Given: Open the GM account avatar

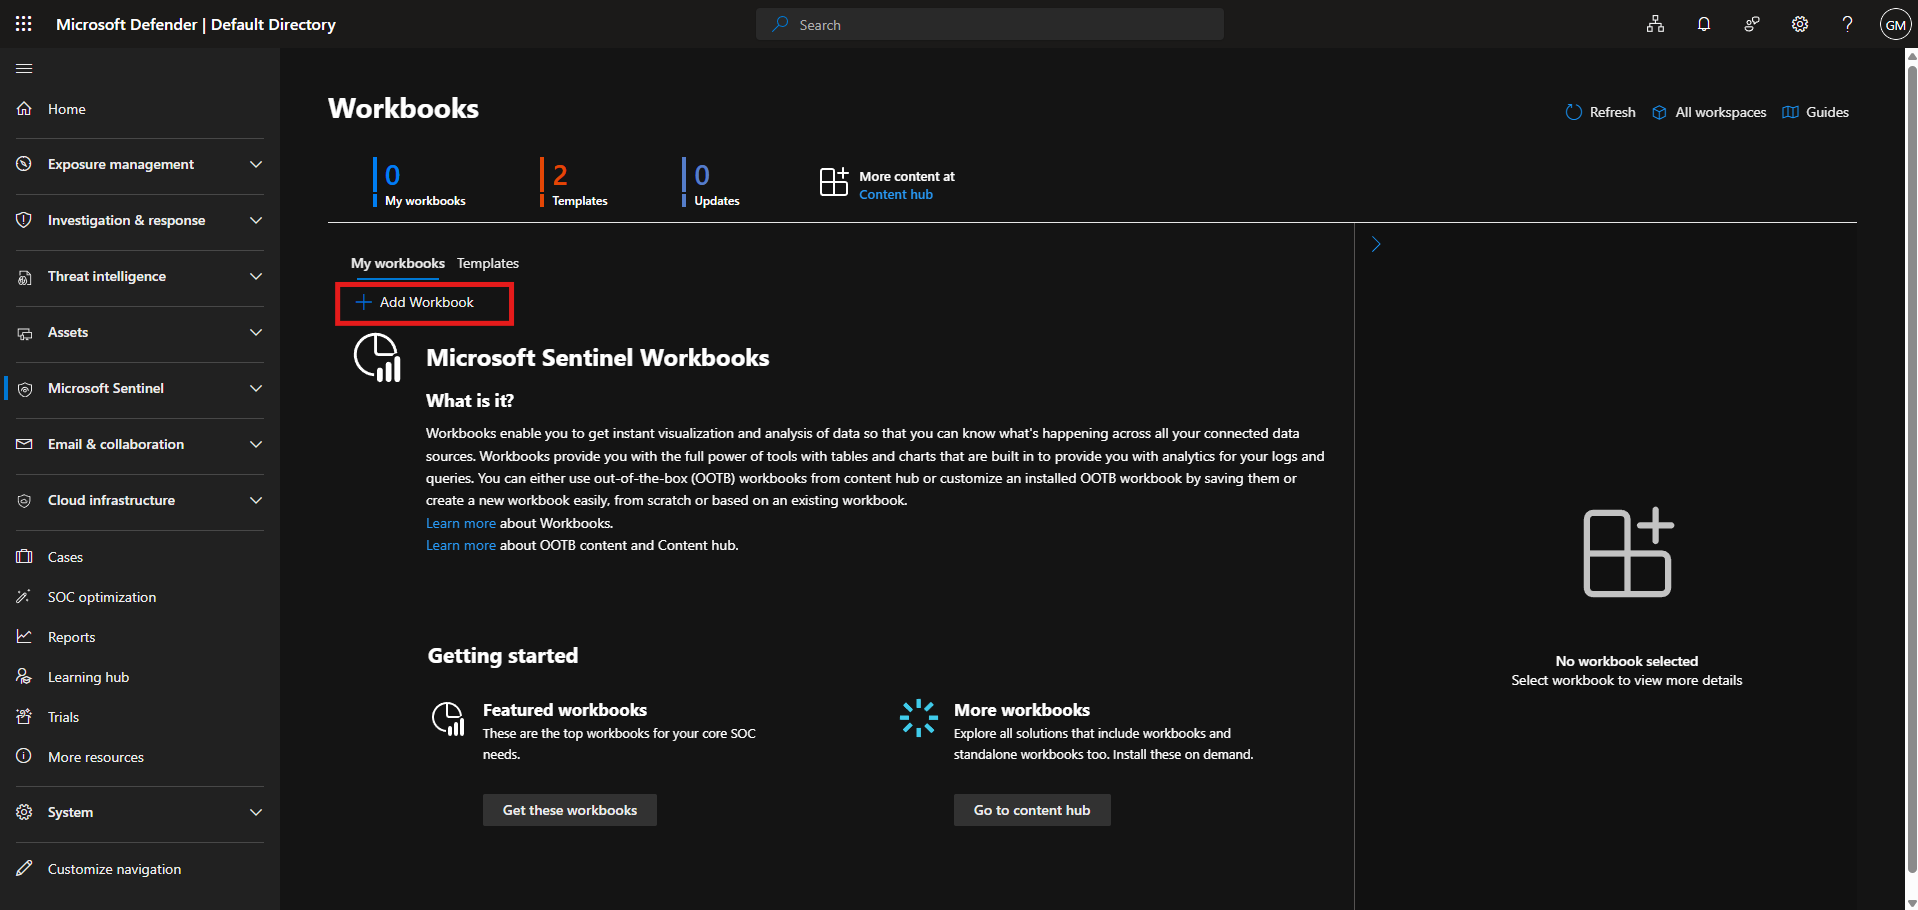Looking at the screenshot, I should 1895,24.
